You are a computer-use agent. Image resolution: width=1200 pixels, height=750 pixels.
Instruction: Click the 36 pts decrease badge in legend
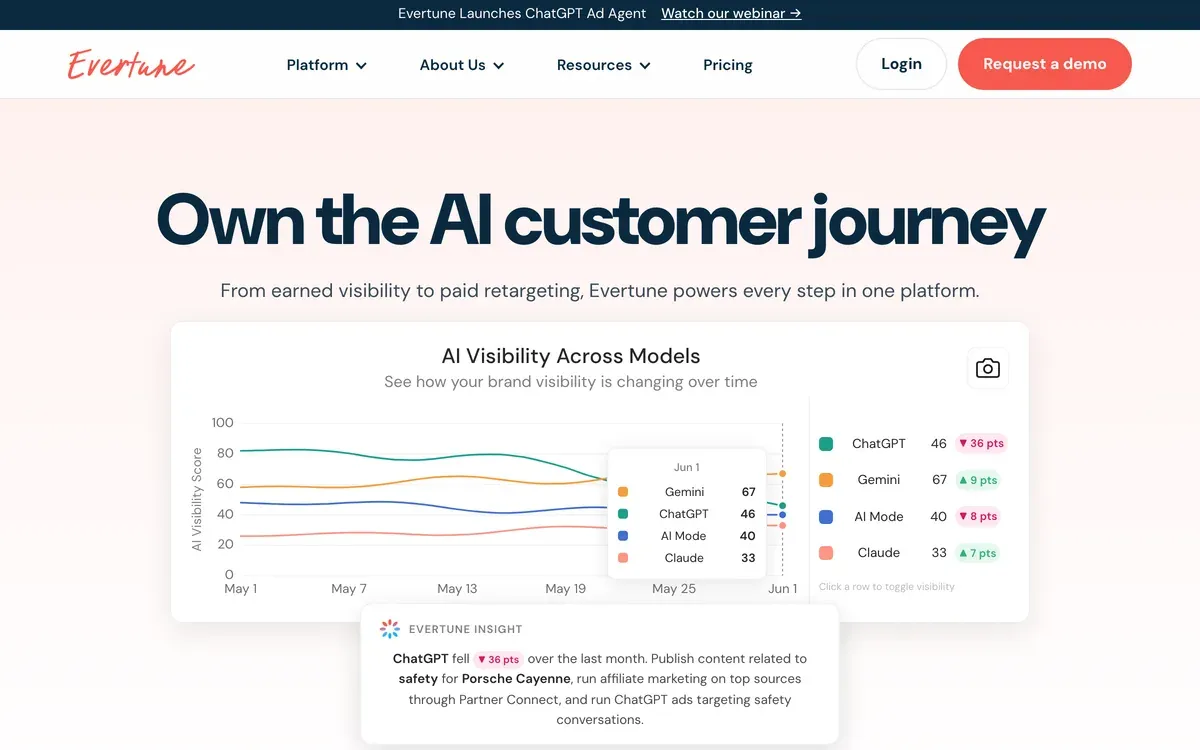tap(981, 443)
